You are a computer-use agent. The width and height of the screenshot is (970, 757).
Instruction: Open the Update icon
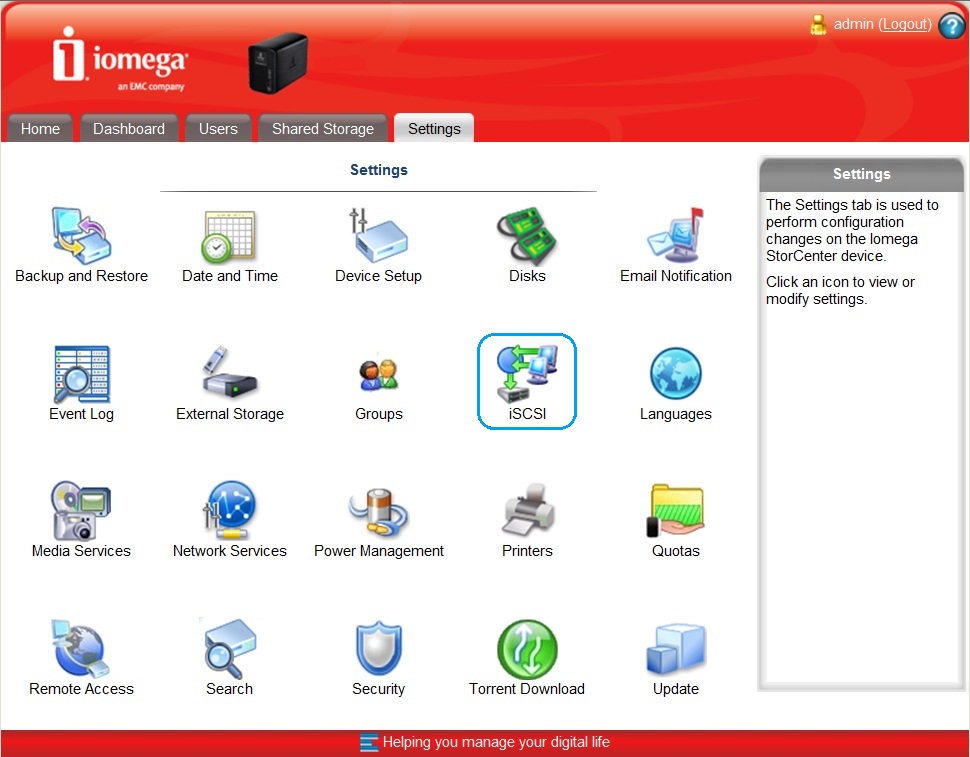676,649
